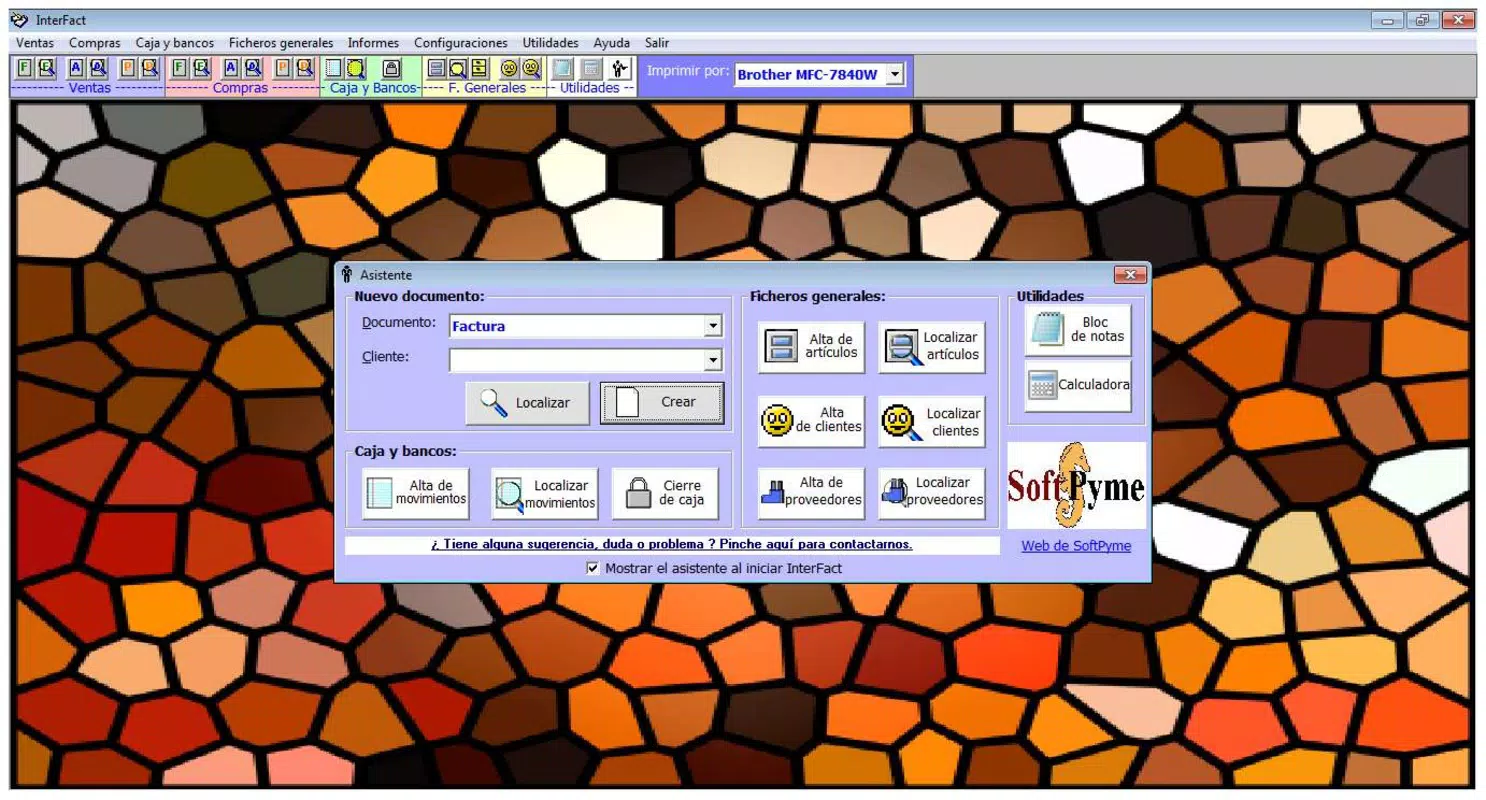Click the Compras 'A' magnifier search icon
1486x800 pixels.
point(253,67)
